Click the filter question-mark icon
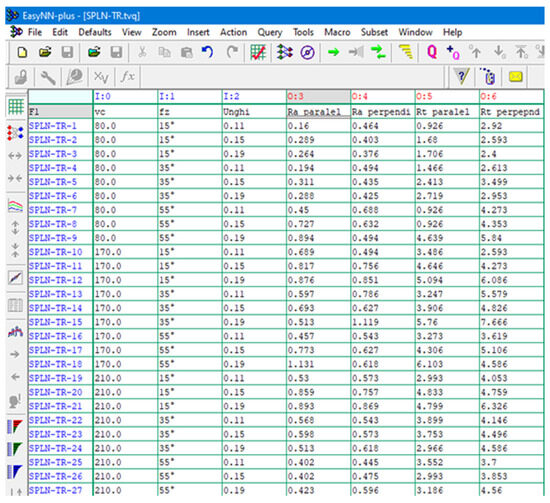 [x=462, y=77]
